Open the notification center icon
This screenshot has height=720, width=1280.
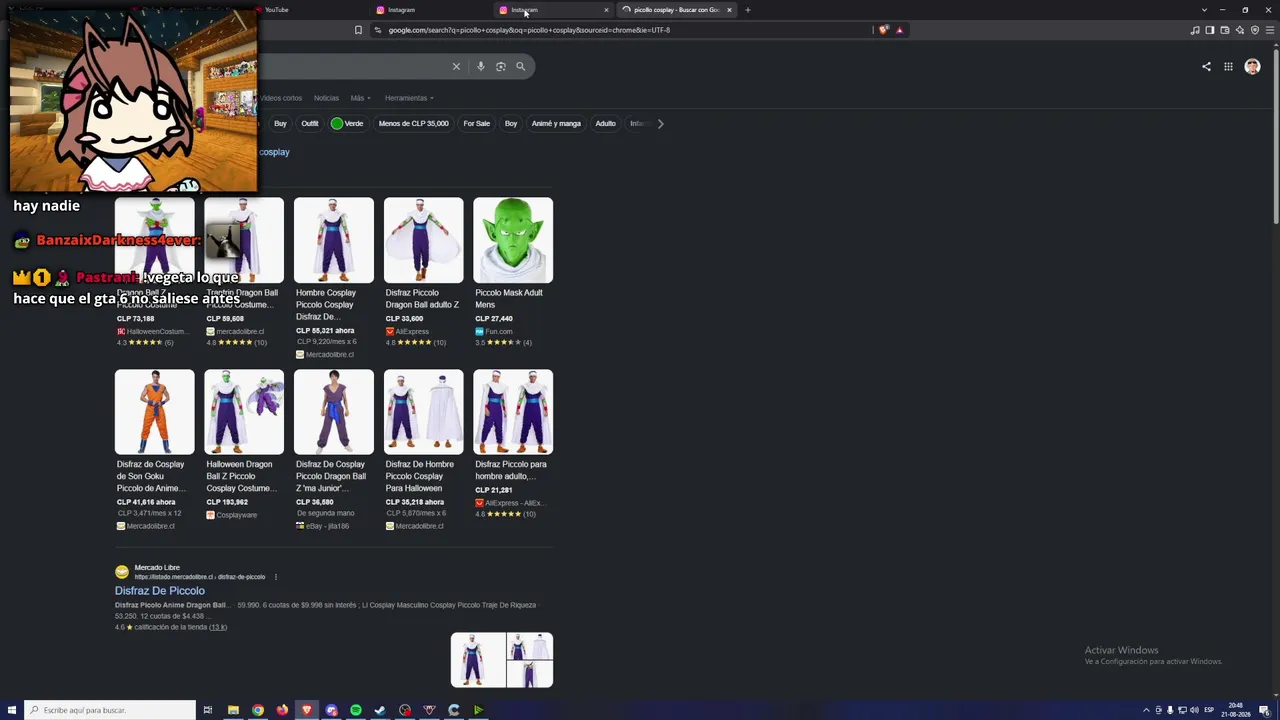tap(1264, 710)
